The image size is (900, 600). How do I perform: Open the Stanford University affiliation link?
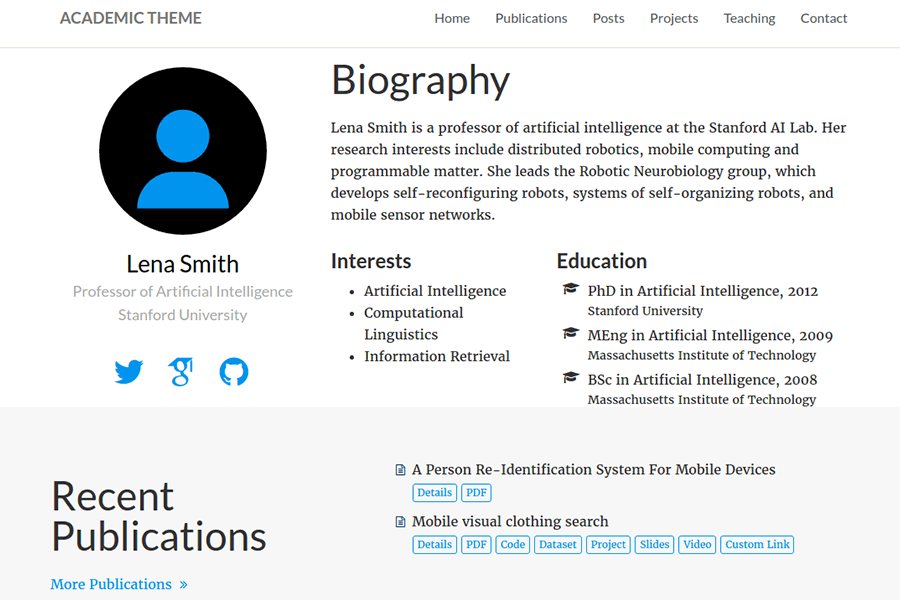(182, 315)
